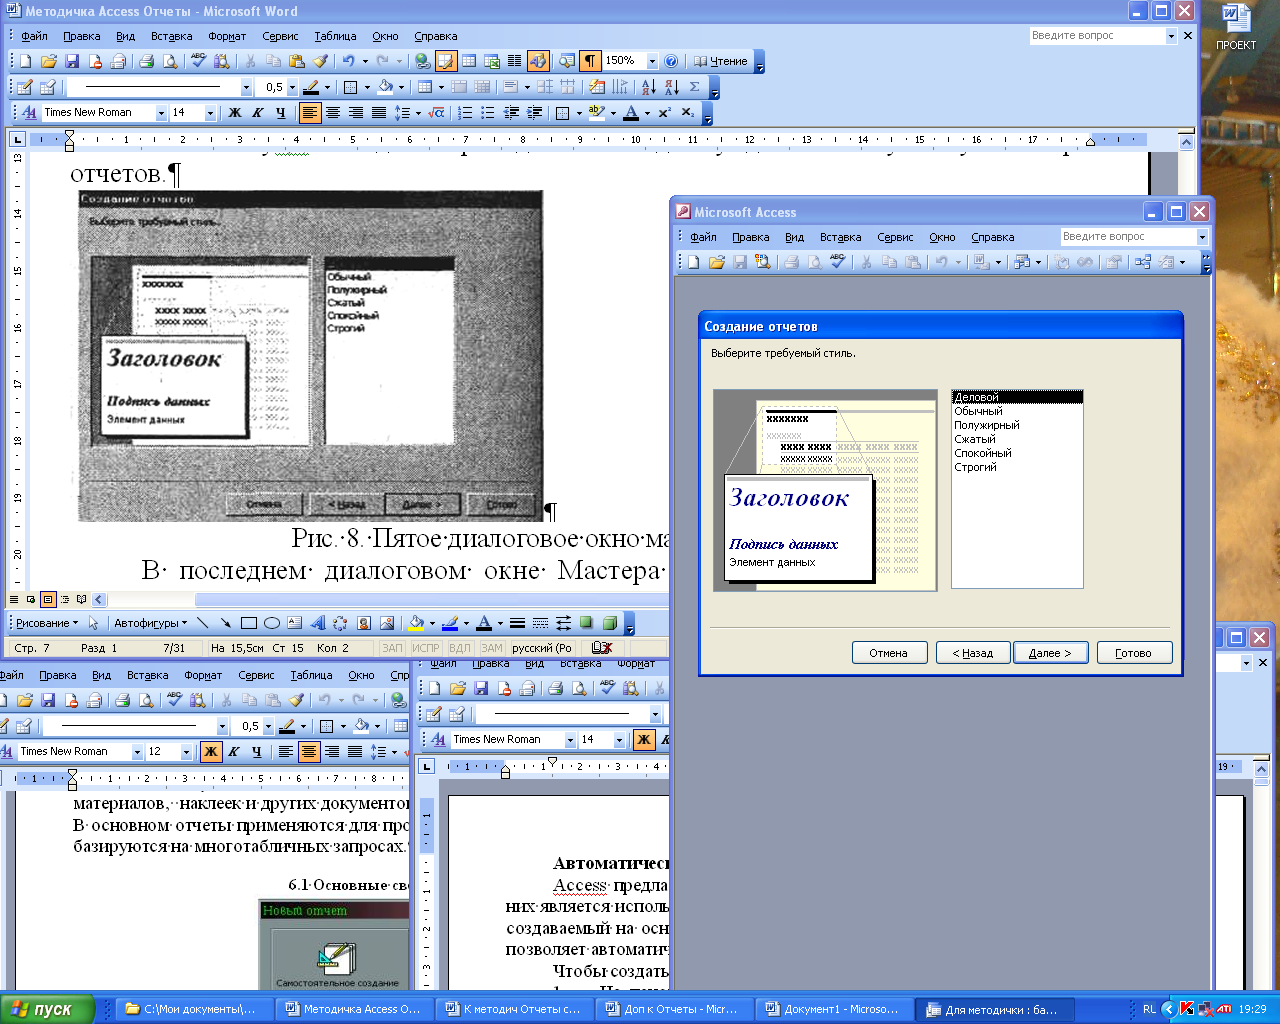Click the Draw Table pencil icon in Методичка Word
The width and height of the screenshot is (1280, 1024).
[25, 87]
